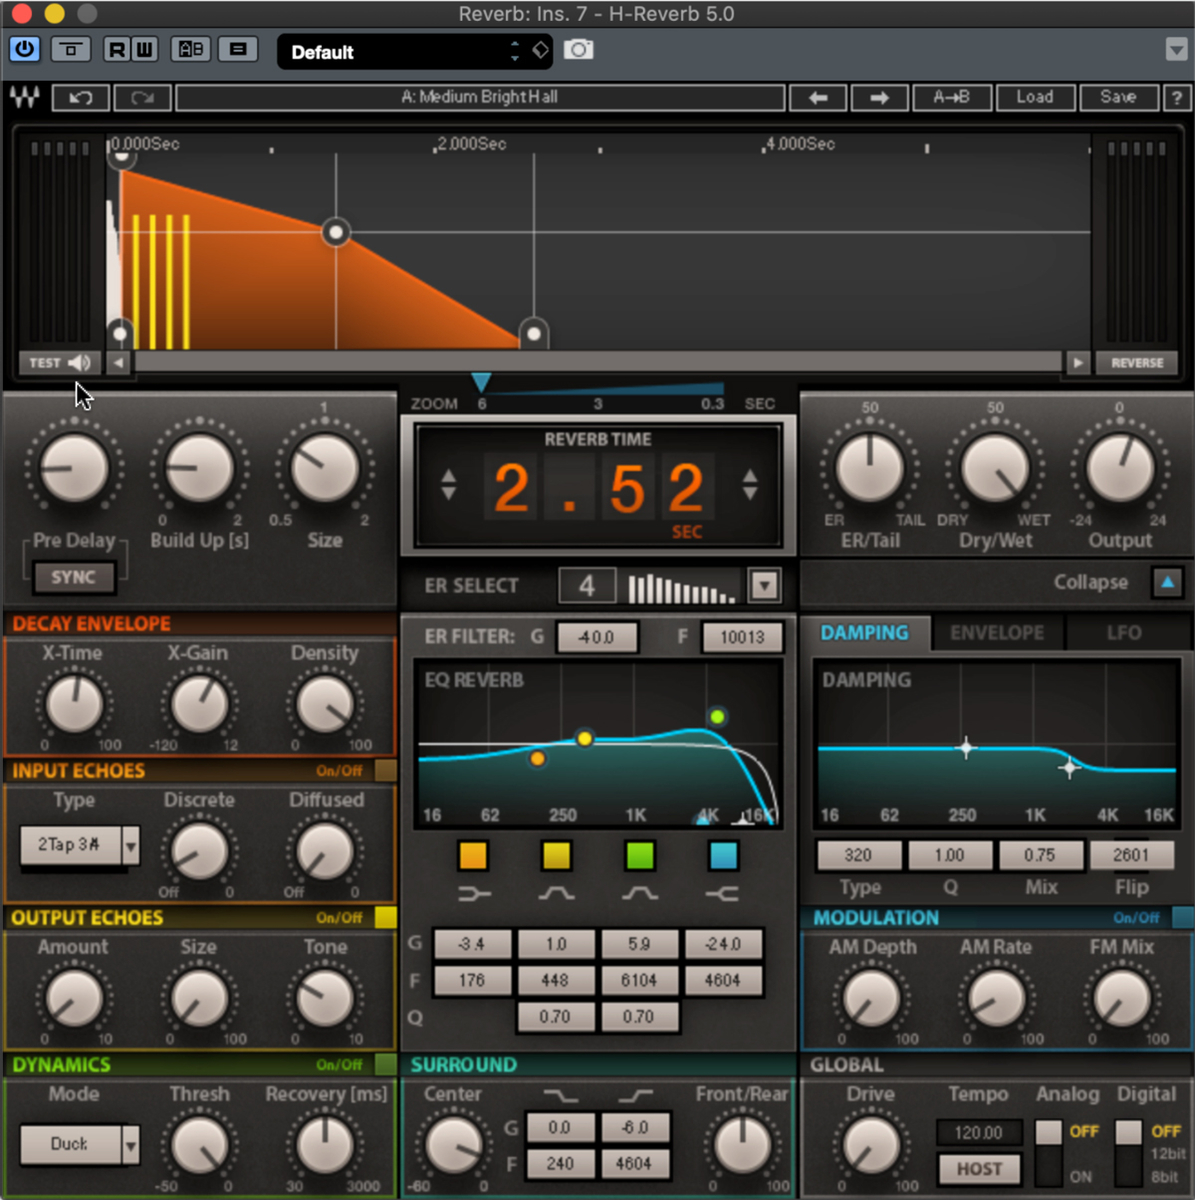The height and width of the screenshot is (1200, 1195).
Task: Click the Surround low-pass filter shape icon
Action: click(560, 1096)
